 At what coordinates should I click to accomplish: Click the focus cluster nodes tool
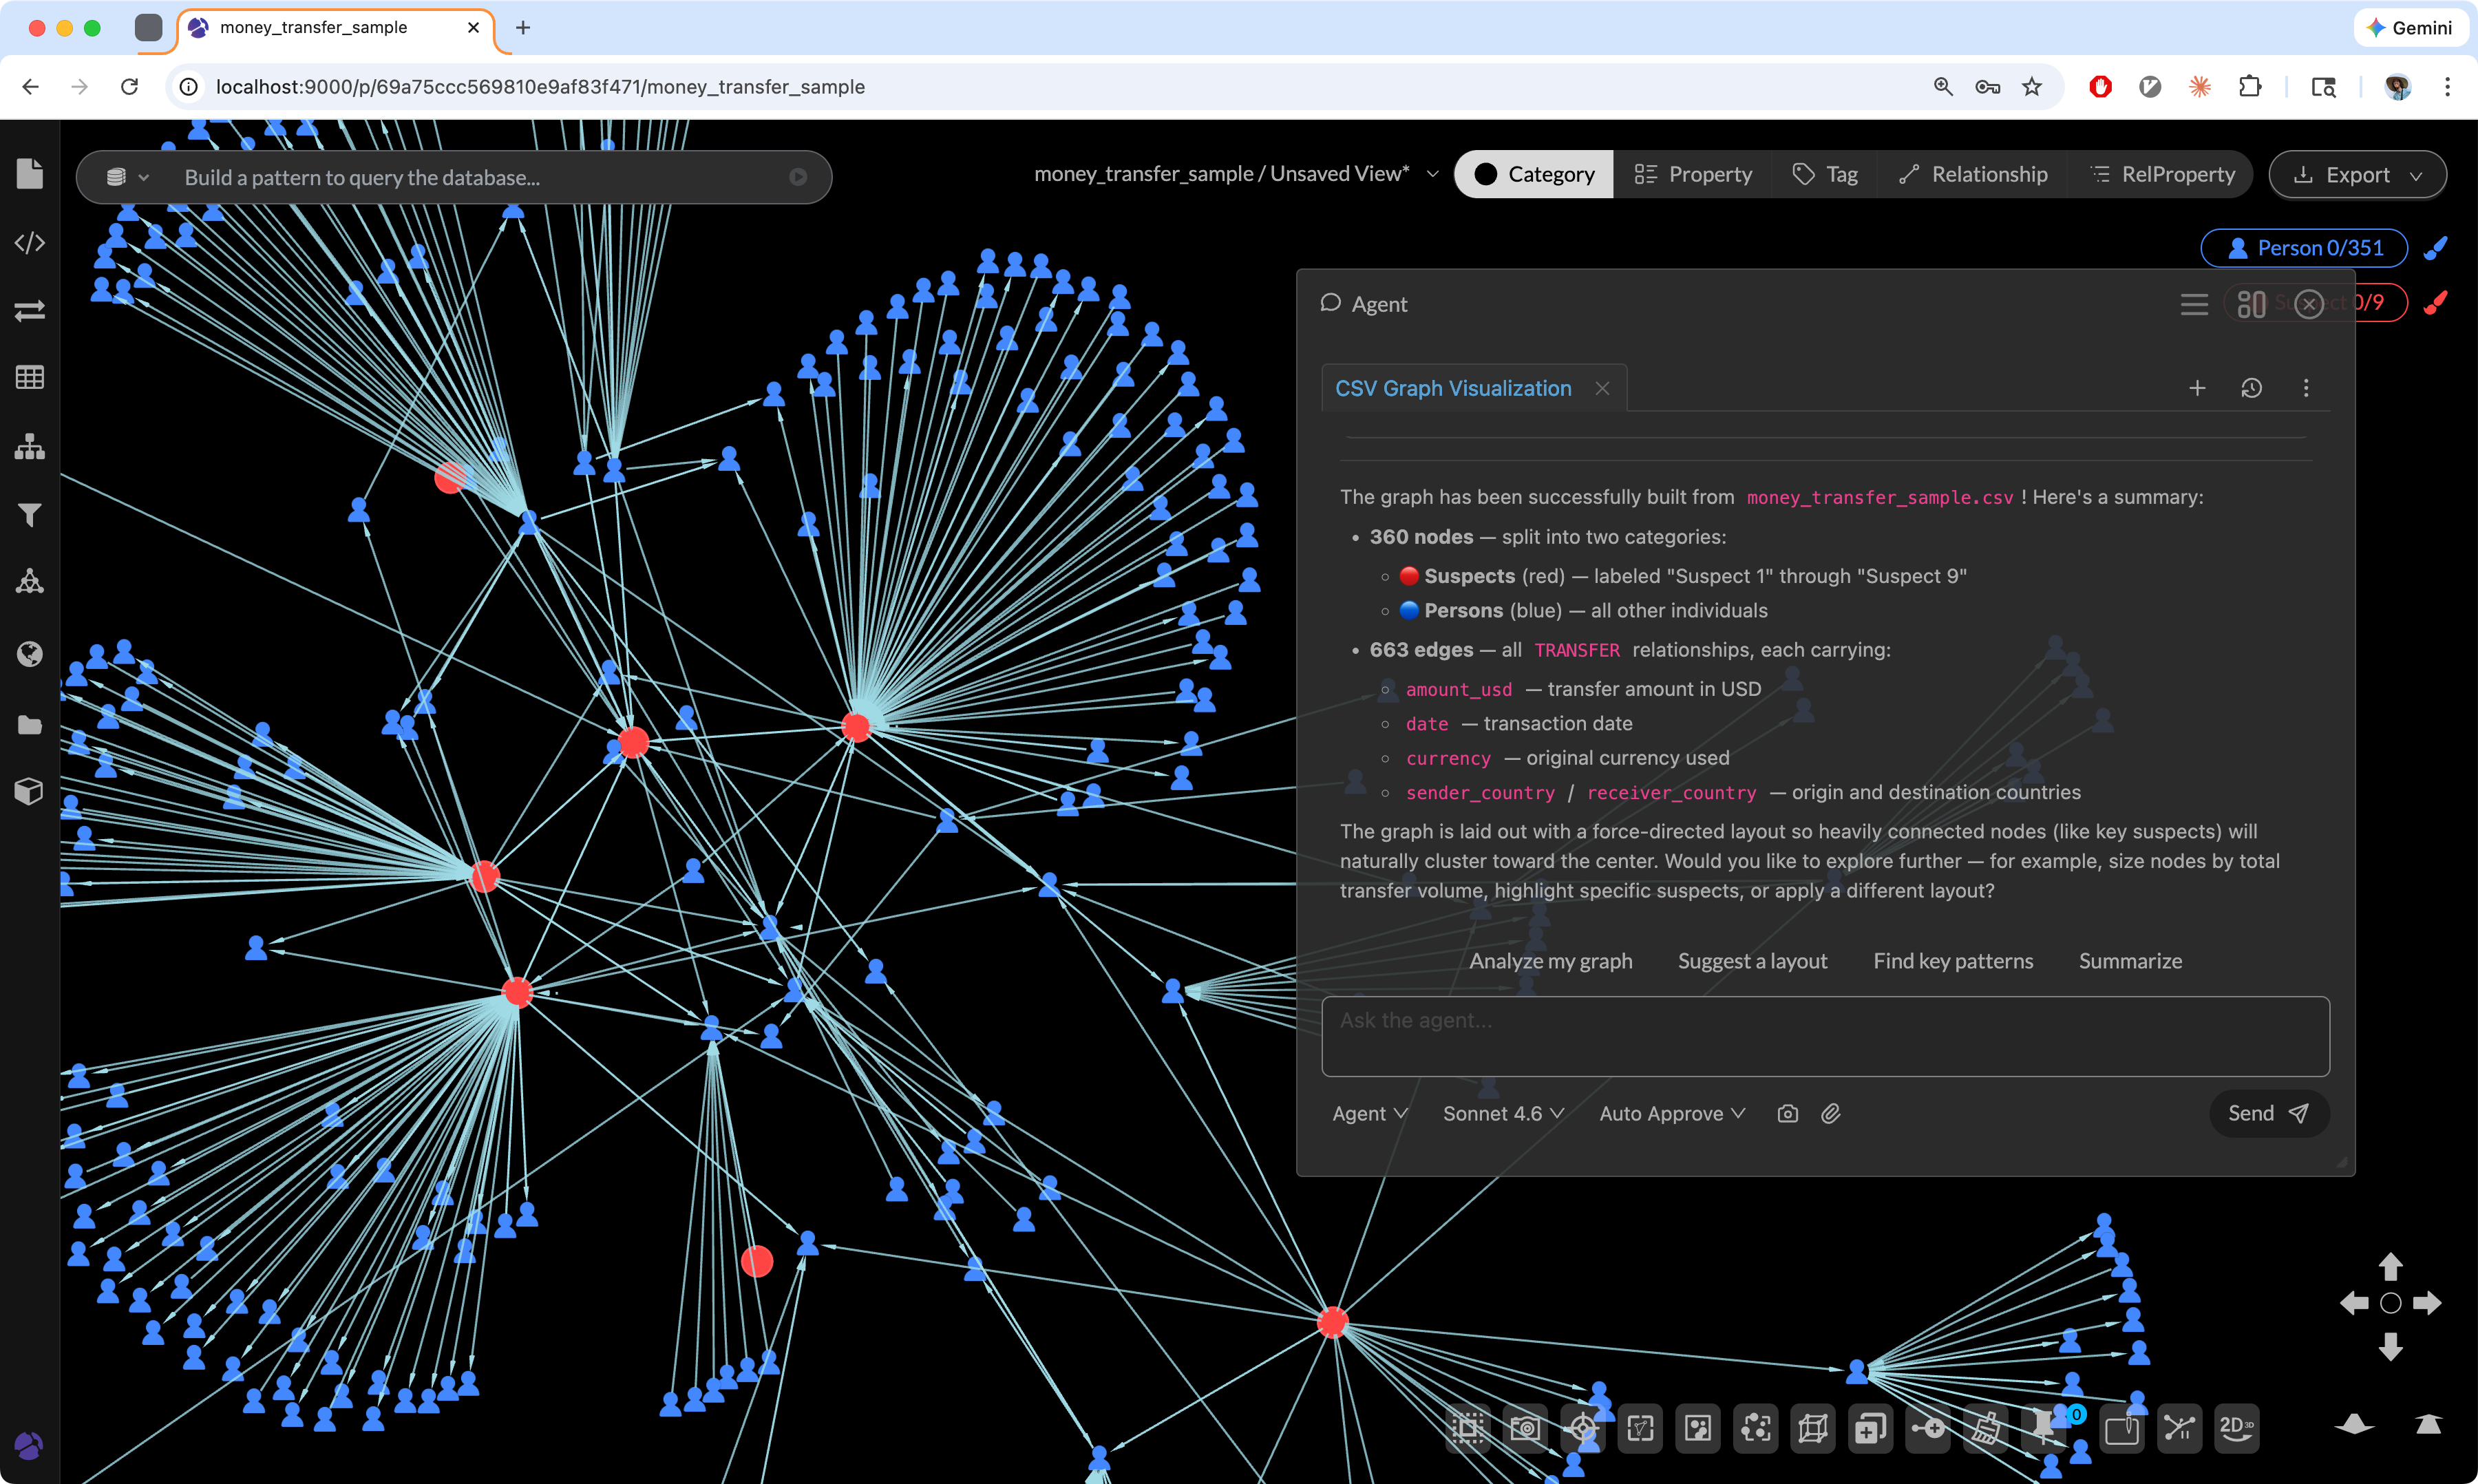point(1756,1428)
